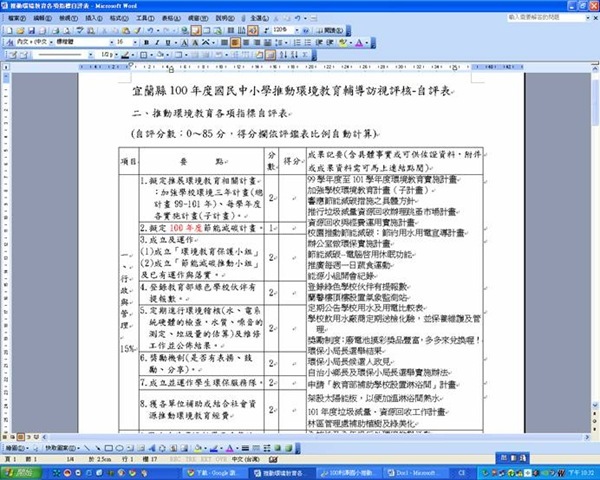Click the Print icon in the Standard toolbar

pos(55,30)
